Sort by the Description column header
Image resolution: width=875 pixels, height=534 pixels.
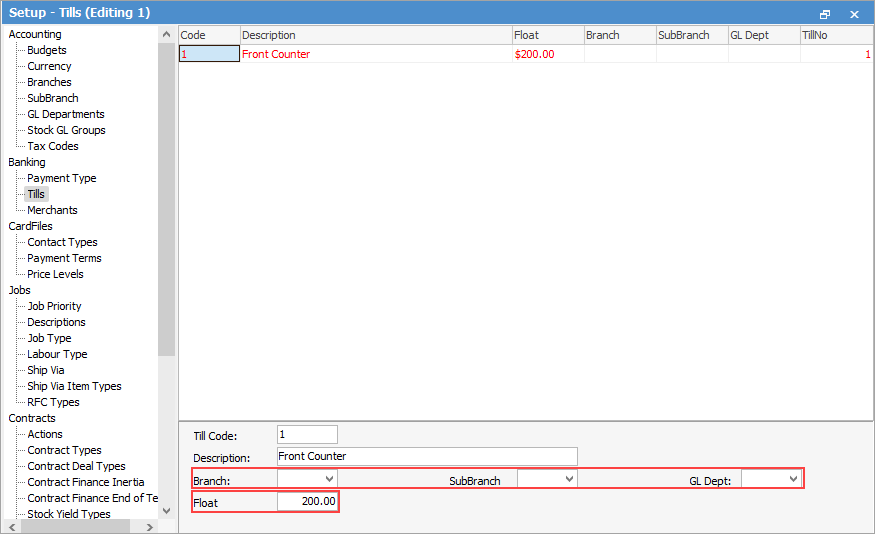pyautogui.click(x=376, y=35)
